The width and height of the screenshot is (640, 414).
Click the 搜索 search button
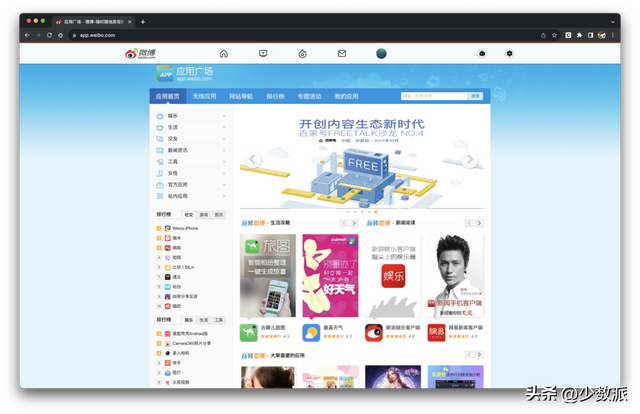coord(476,96)
